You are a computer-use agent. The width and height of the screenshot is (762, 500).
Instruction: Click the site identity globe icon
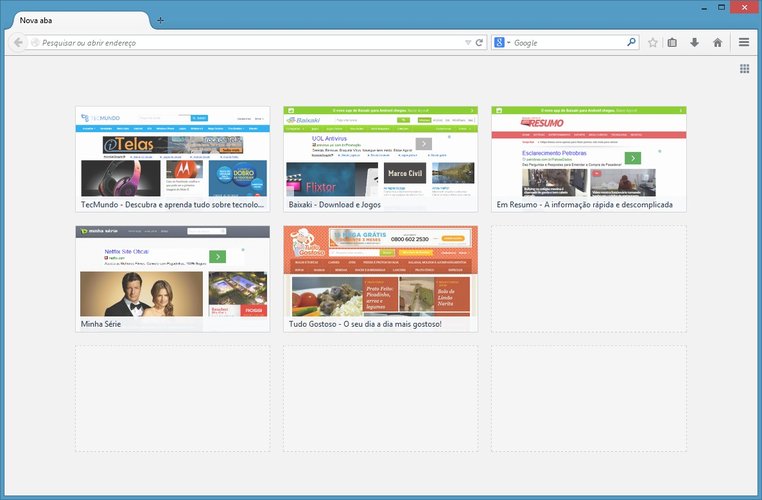click(35, 43)
